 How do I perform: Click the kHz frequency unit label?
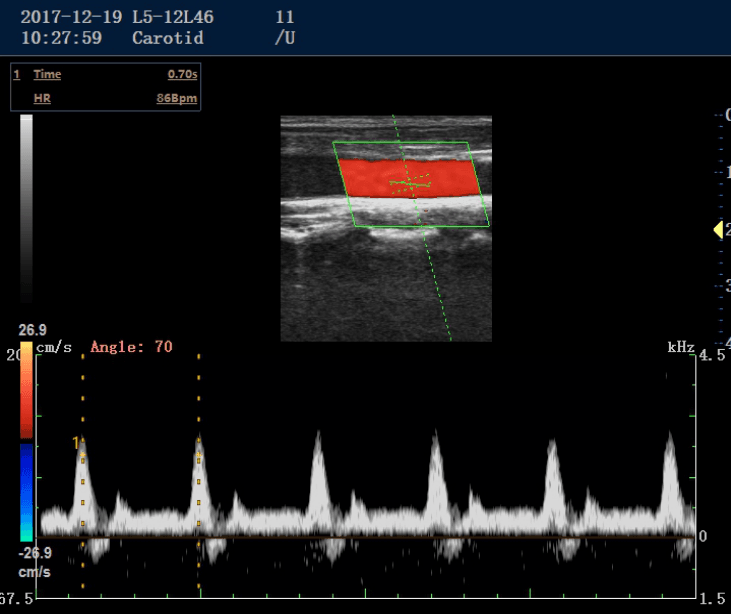point(681,347)
